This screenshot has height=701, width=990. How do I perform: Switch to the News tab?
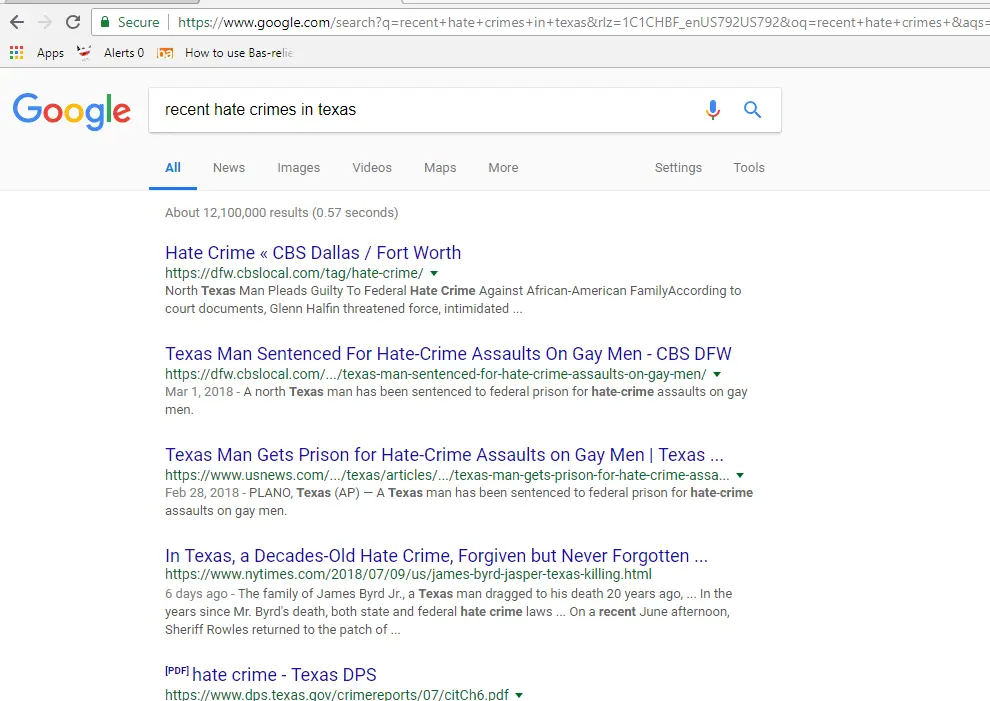click(229, 168)
